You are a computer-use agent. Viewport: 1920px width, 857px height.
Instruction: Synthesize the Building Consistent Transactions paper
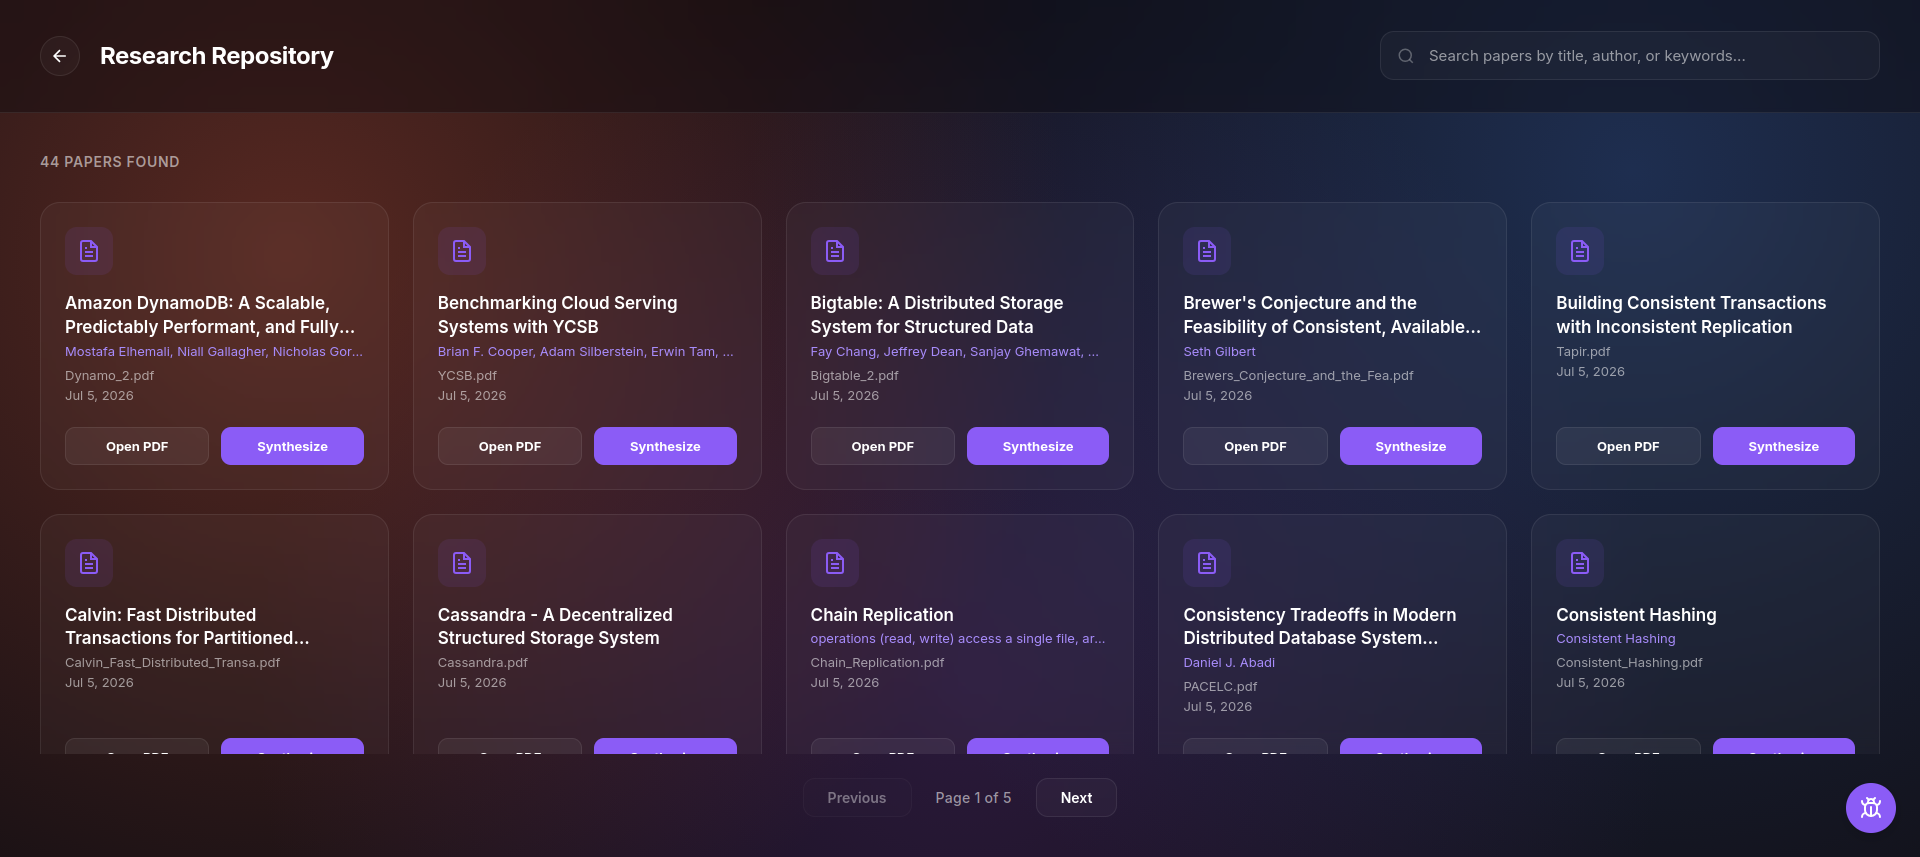tap(1784, 446)
